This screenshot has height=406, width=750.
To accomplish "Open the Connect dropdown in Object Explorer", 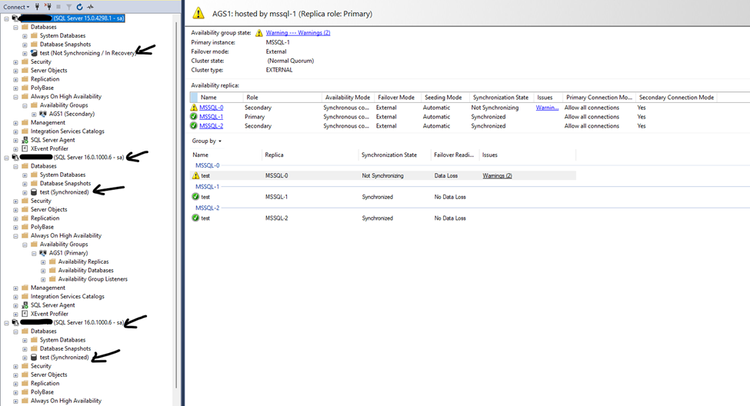I will coord(16,7).
